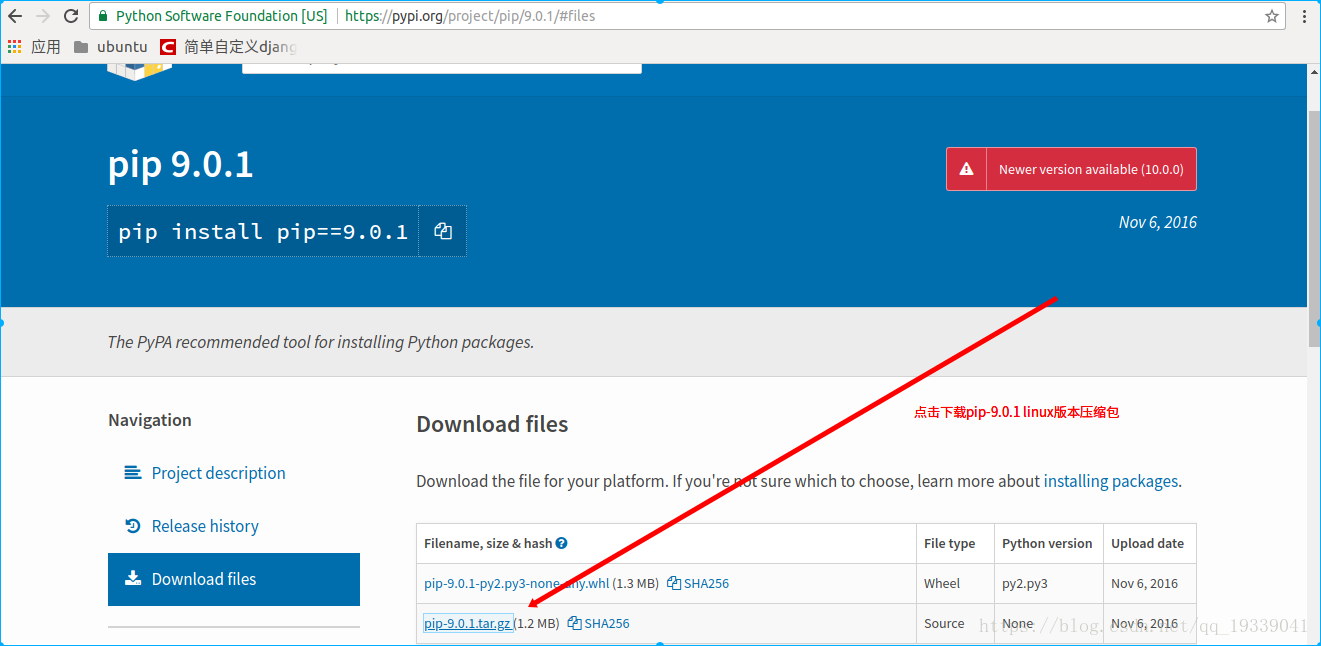The width and height of the screenshot is (1321, 646).
Task: Copy SHA256 hash of the tar.gz file
Action: pyautogui.click(x=599, y=623)
